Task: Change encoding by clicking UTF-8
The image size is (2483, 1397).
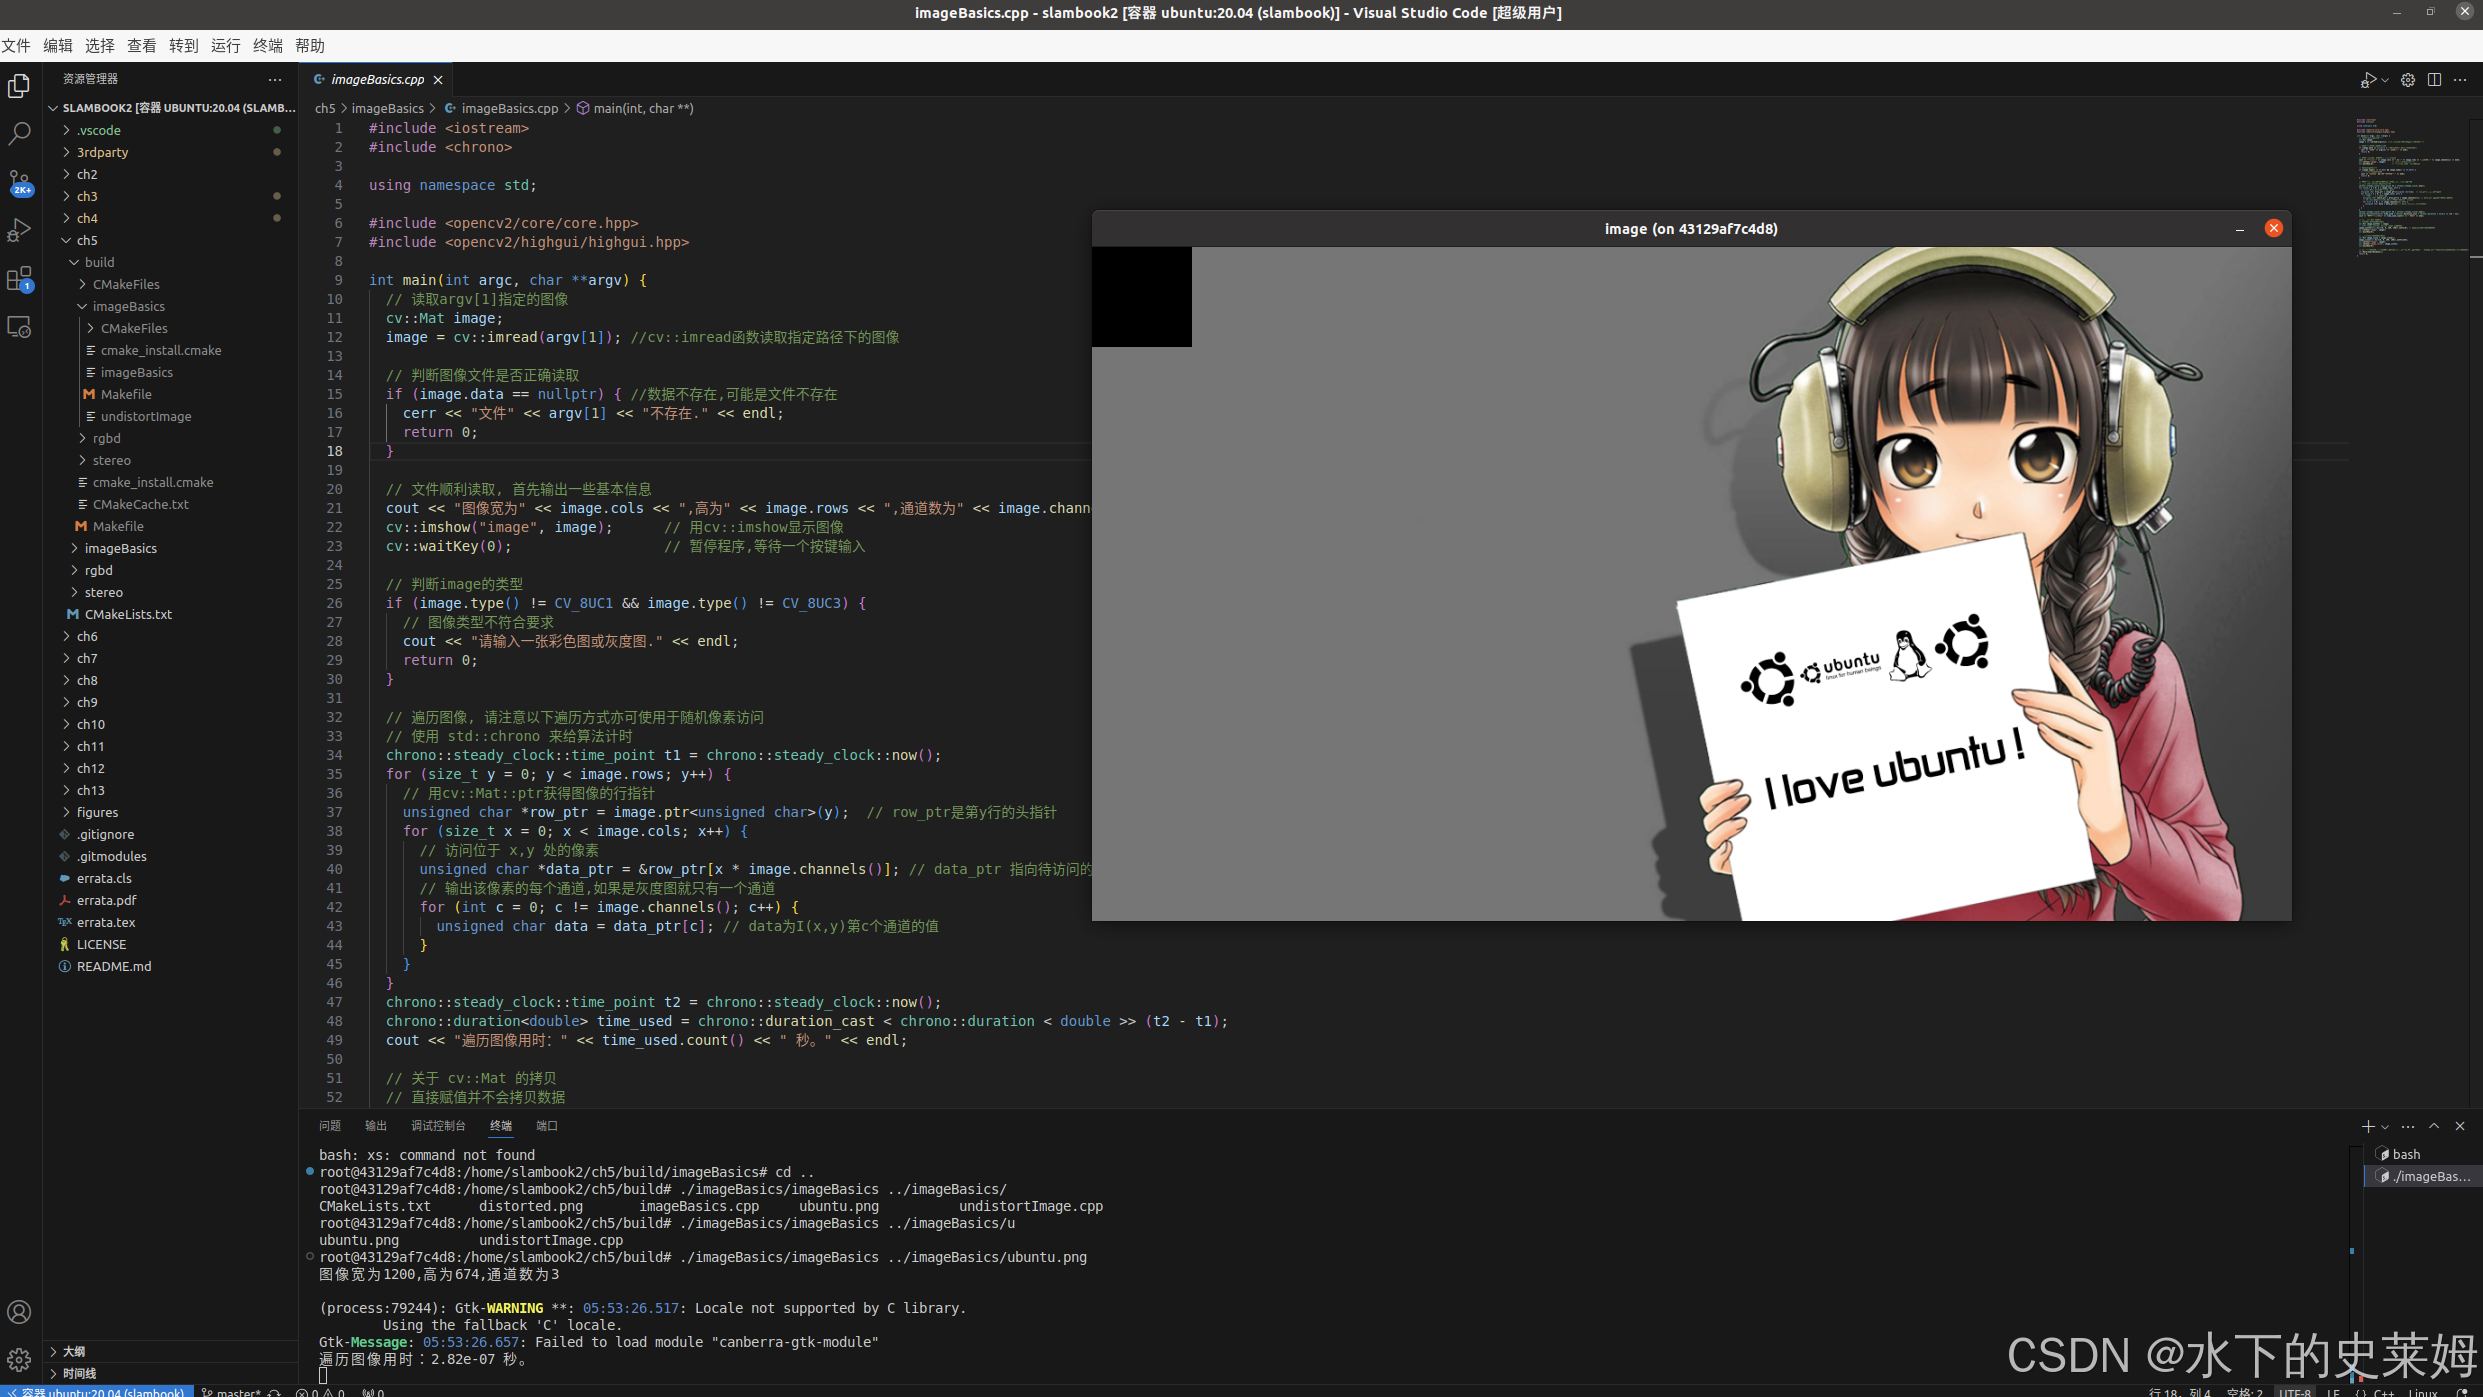Action: coord(2296,1391)
